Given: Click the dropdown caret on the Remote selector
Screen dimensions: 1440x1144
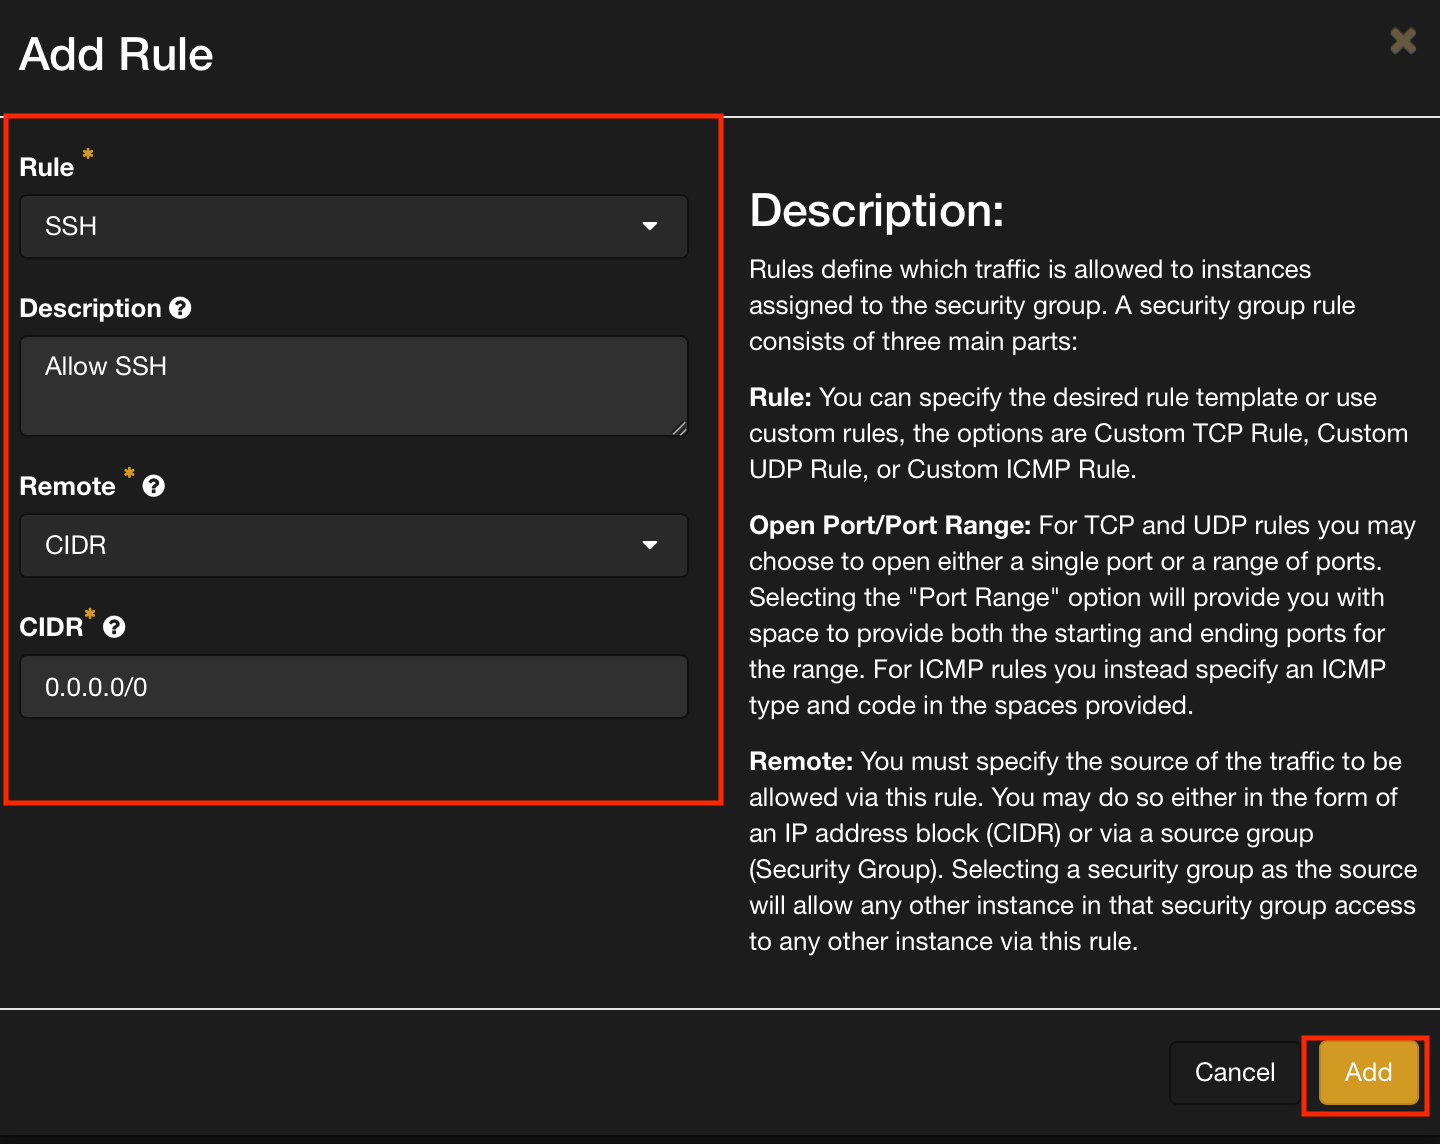Looking at the screenshot, I should (x=651, y=546).
